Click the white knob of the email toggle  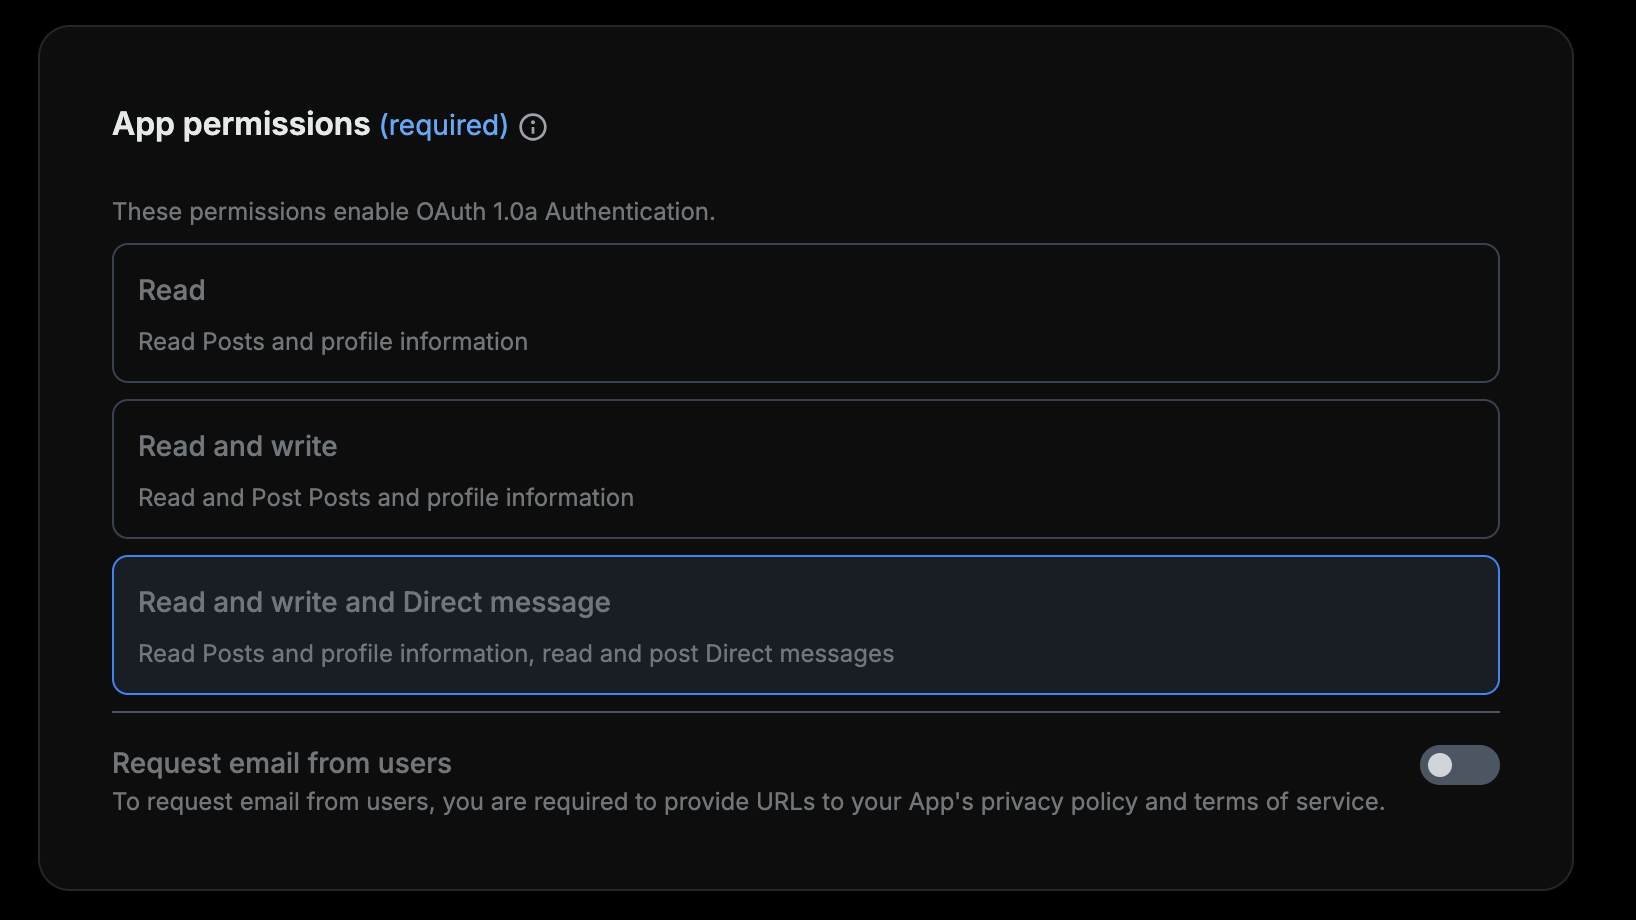click(x=1440, y=765)
